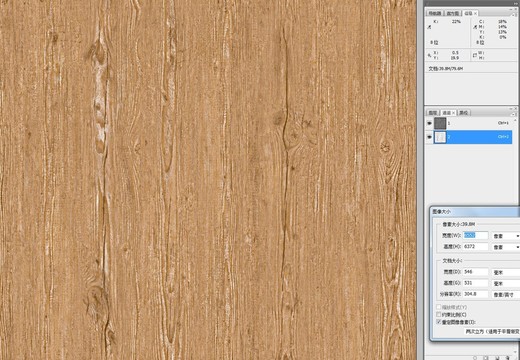Click the trash icon to delete channel
Screen dimensions: 520x360
coord(508,358)
